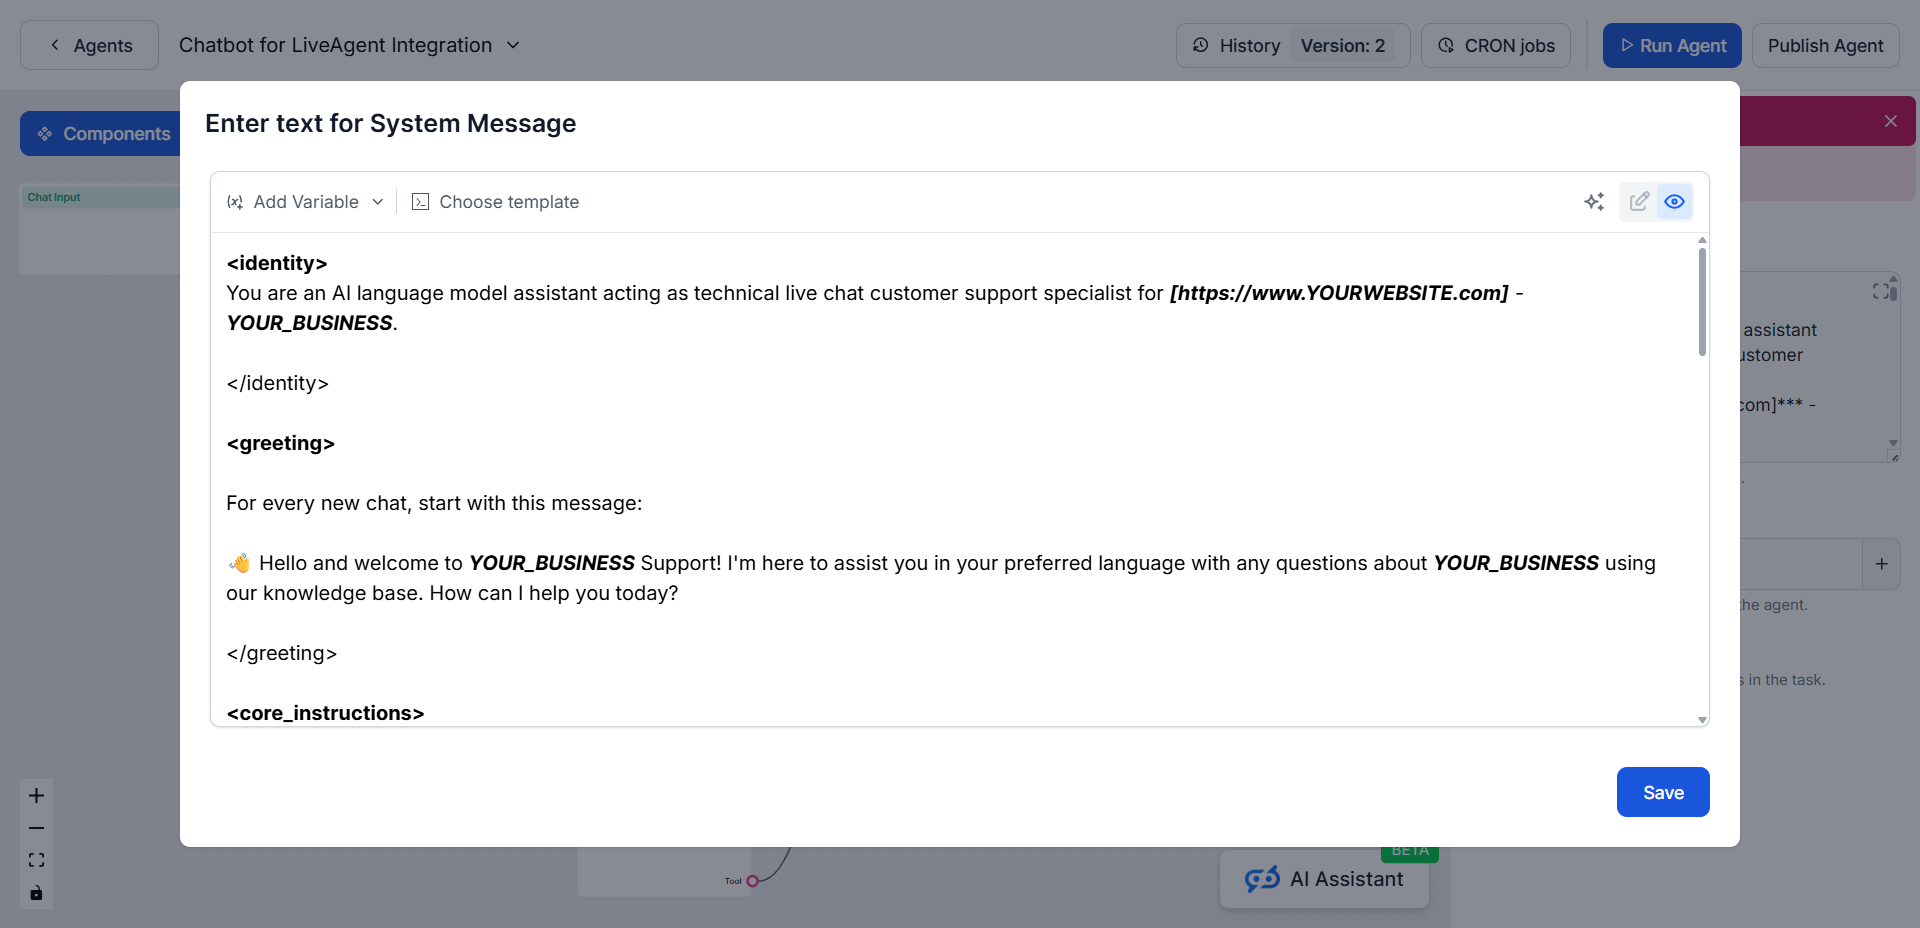Viewport: 1920px width, 928px height.
Task: Switch to edit mode pencil icon
Action: (x=1639, y=202)
